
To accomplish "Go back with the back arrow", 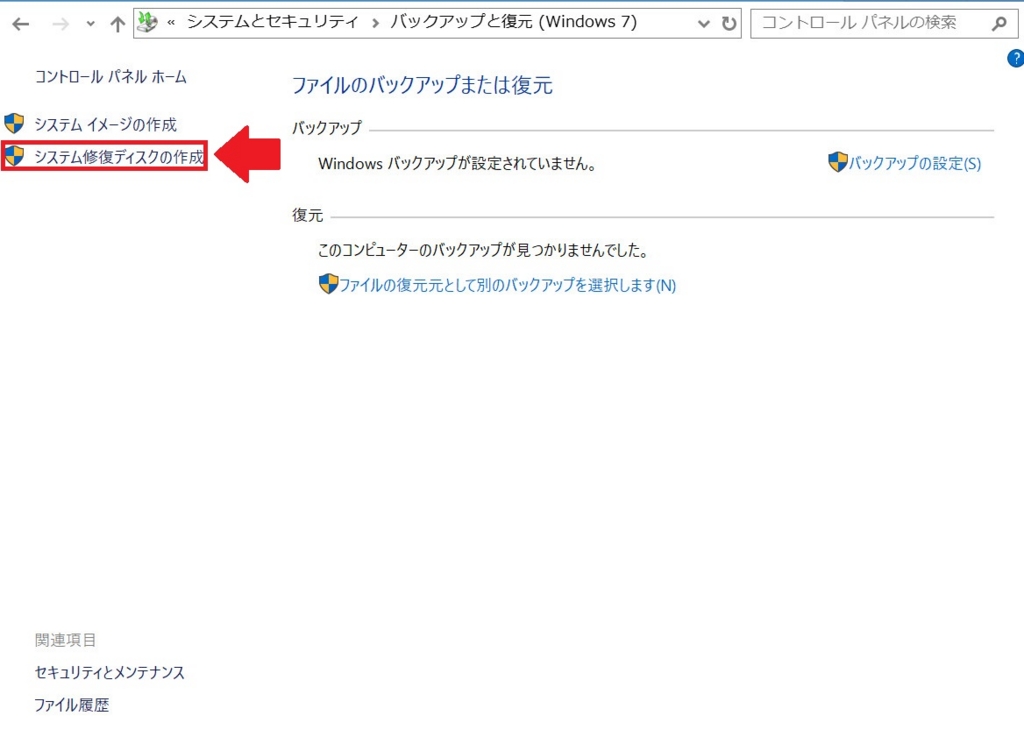I will tap(21, 25).
